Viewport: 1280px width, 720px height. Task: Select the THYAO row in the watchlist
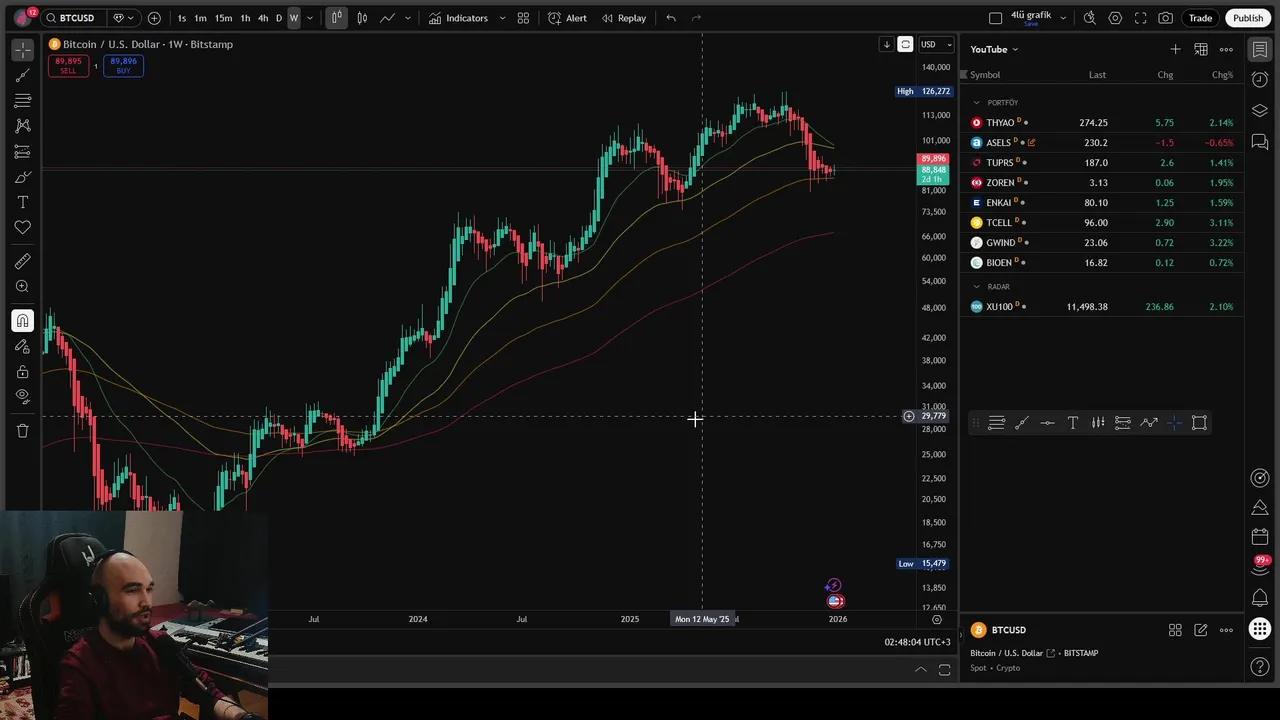click(1102, 122)
